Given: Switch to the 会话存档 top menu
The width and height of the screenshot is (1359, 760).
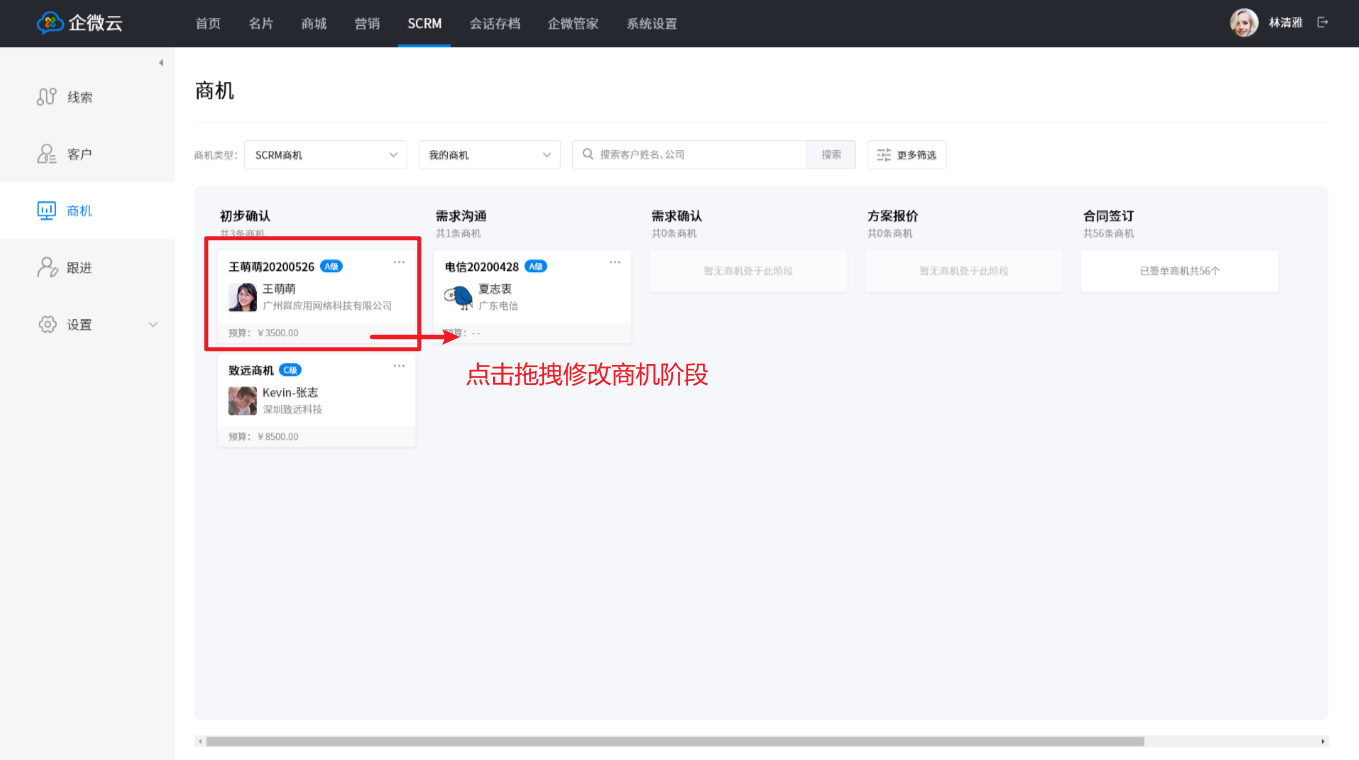Looking at the screenshot, I should tap(495, 23).
